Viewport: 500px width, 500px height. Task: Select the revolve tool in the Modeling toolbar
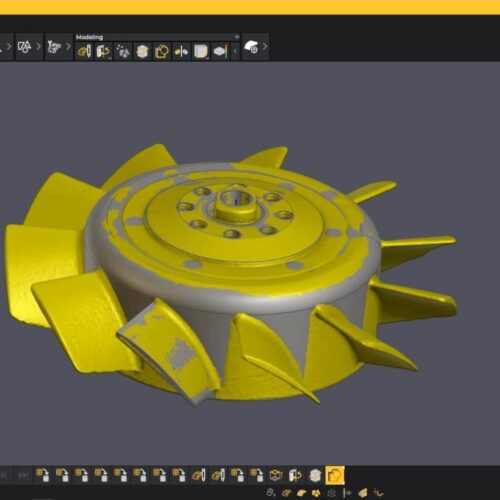(x=104, y=51)
